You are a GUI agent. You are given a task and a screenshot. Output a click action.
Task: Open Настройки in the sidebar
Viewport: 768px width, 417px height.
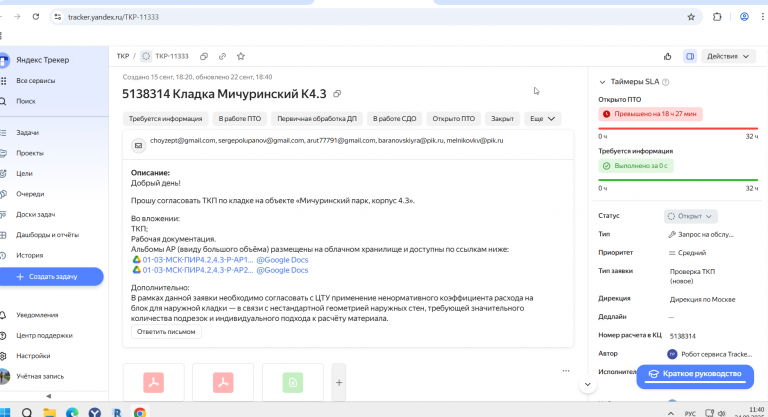click(33, 356)
